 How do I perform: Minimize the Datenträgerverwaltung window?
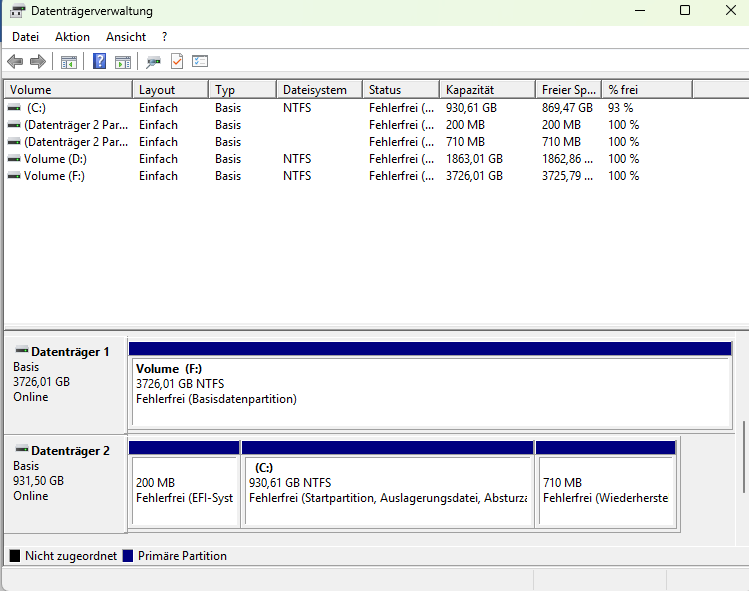click(640, 10)
